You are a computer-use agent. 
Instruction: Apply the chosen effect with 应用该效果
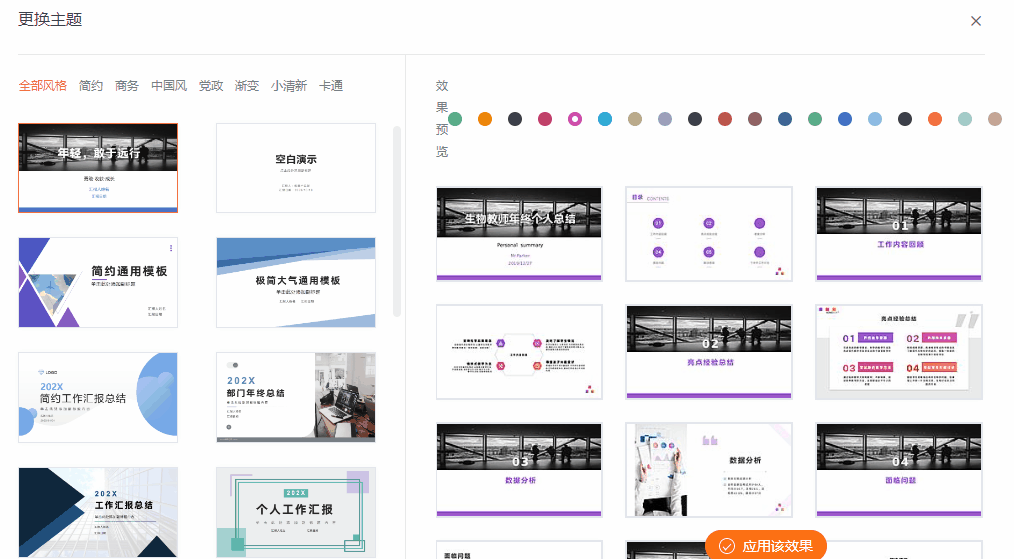766,545
